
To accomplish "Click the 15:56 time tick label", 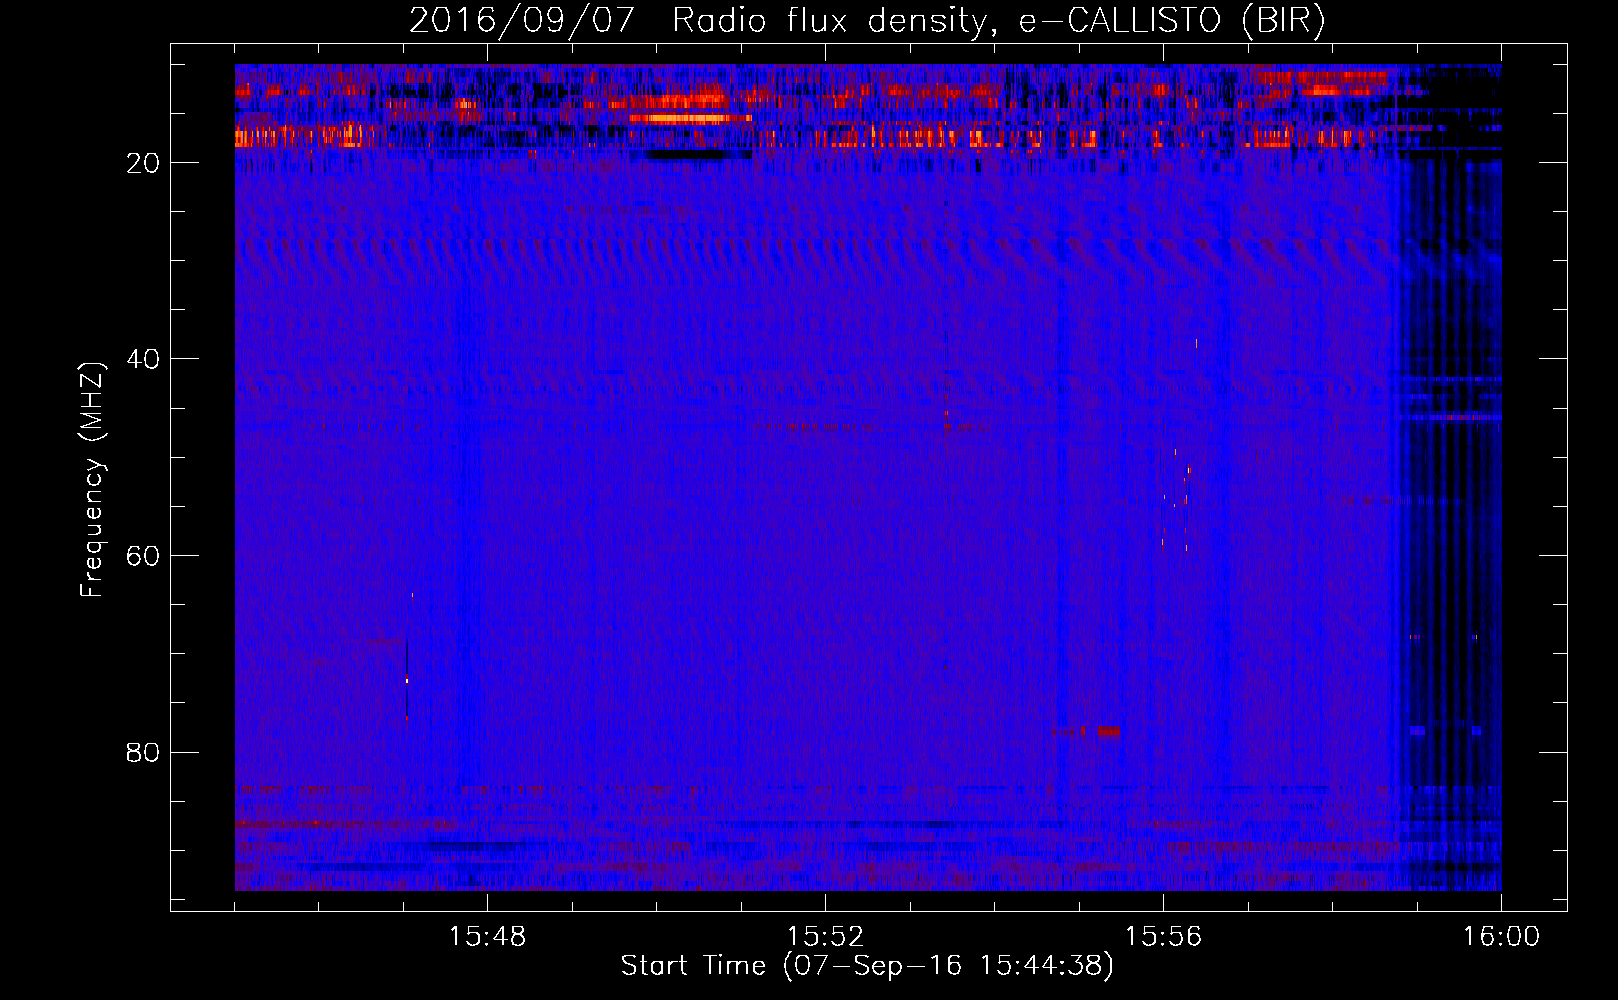I will [1163, 937].
